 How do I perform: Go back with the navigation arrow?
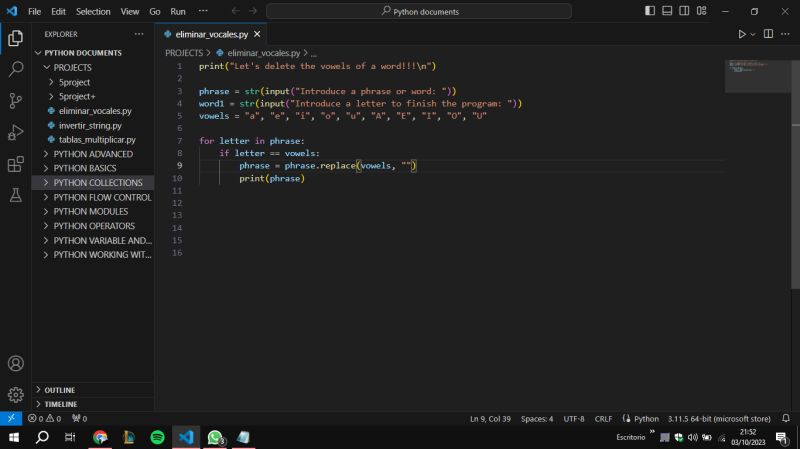point(235,11)
